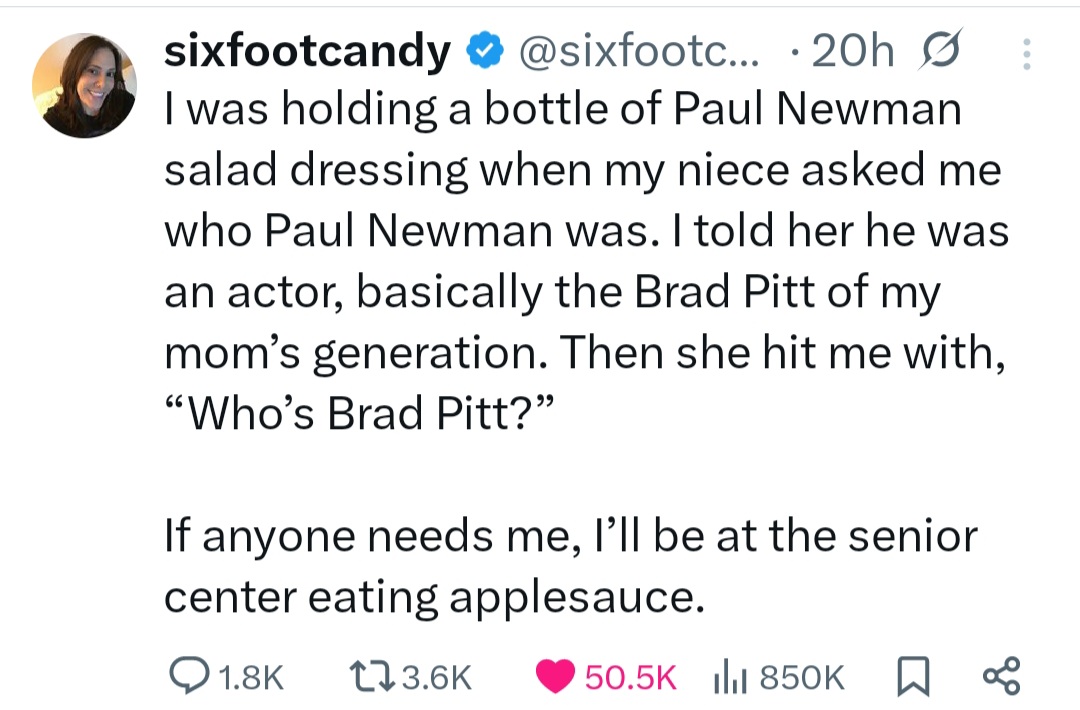Image resolution: width=1080 pixels, height=710 pixels.
Task: Open the sixfootcandy display name
Action: tap(307, 52)
